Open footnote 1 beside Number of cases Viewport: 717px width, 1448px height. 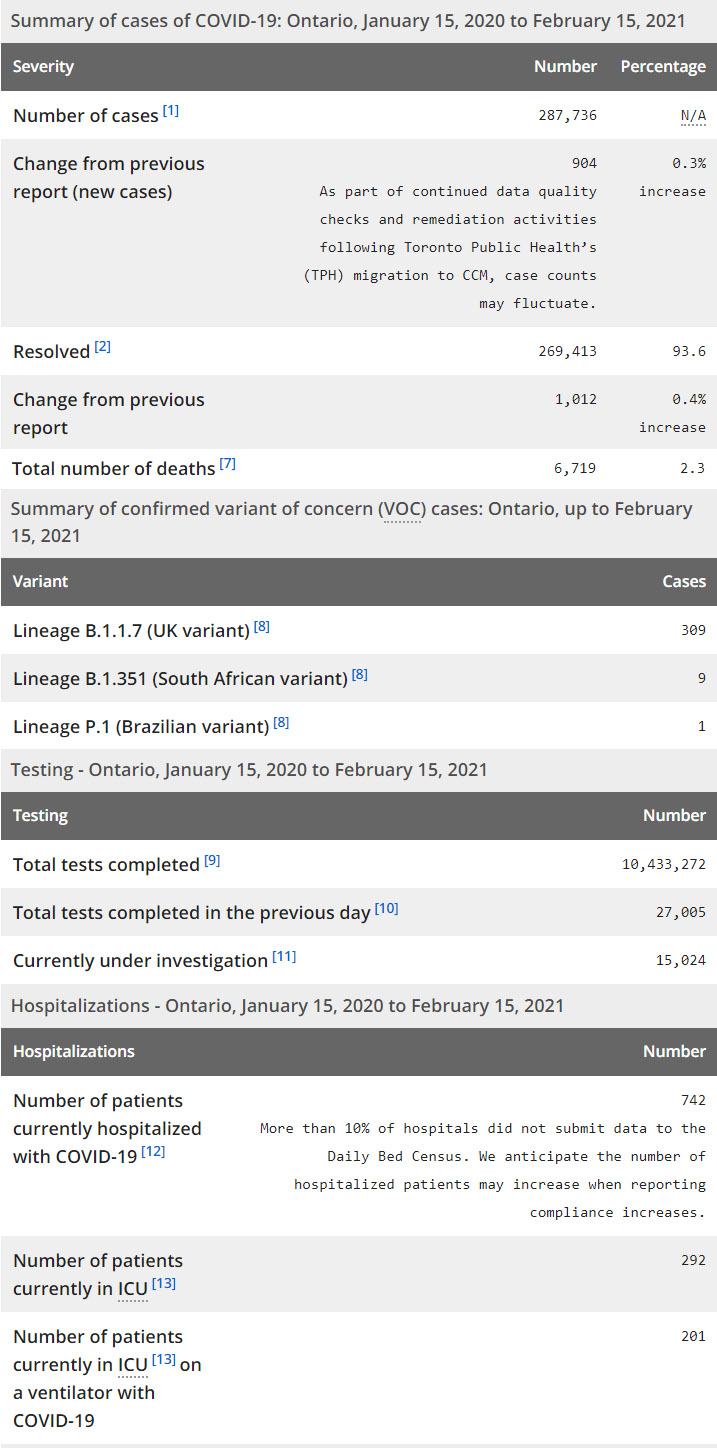[171, 111]
